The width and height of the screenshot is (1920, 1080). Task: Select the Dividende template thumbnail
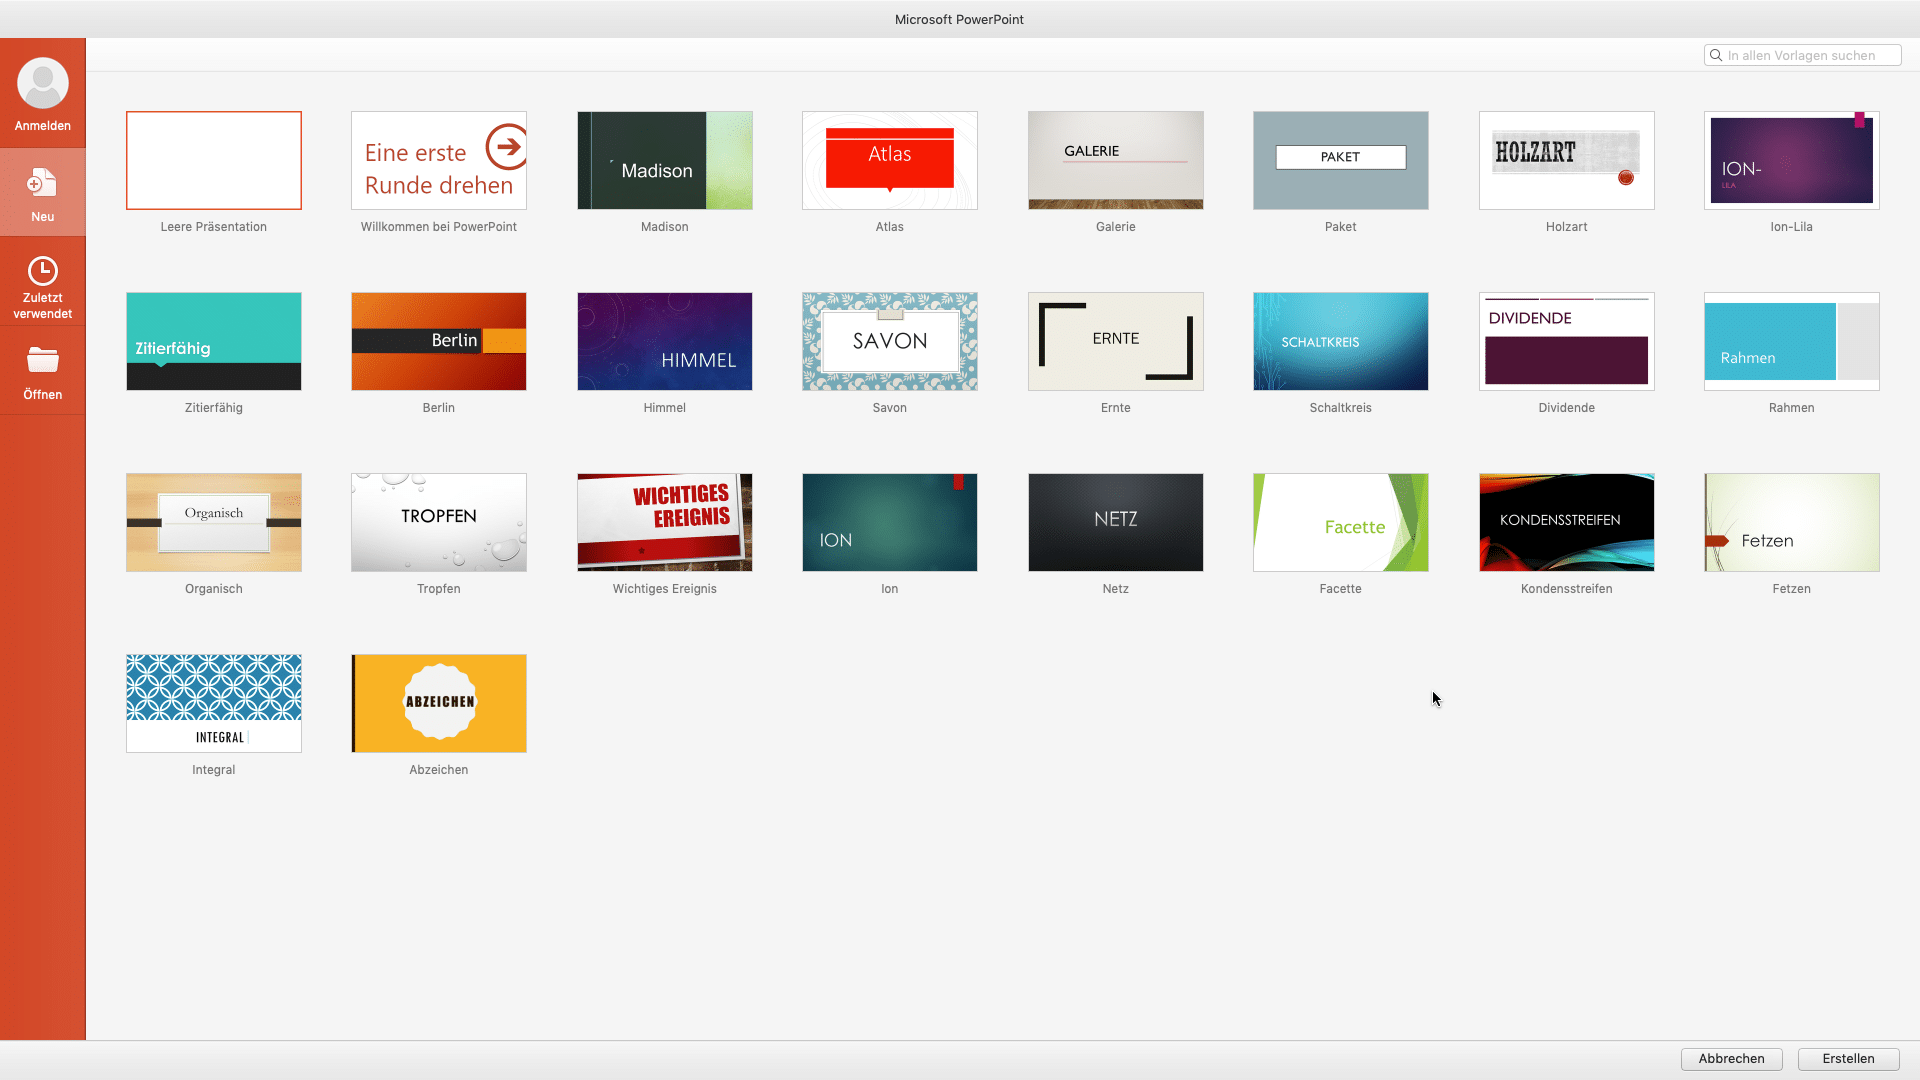(x=1567, y=342)
